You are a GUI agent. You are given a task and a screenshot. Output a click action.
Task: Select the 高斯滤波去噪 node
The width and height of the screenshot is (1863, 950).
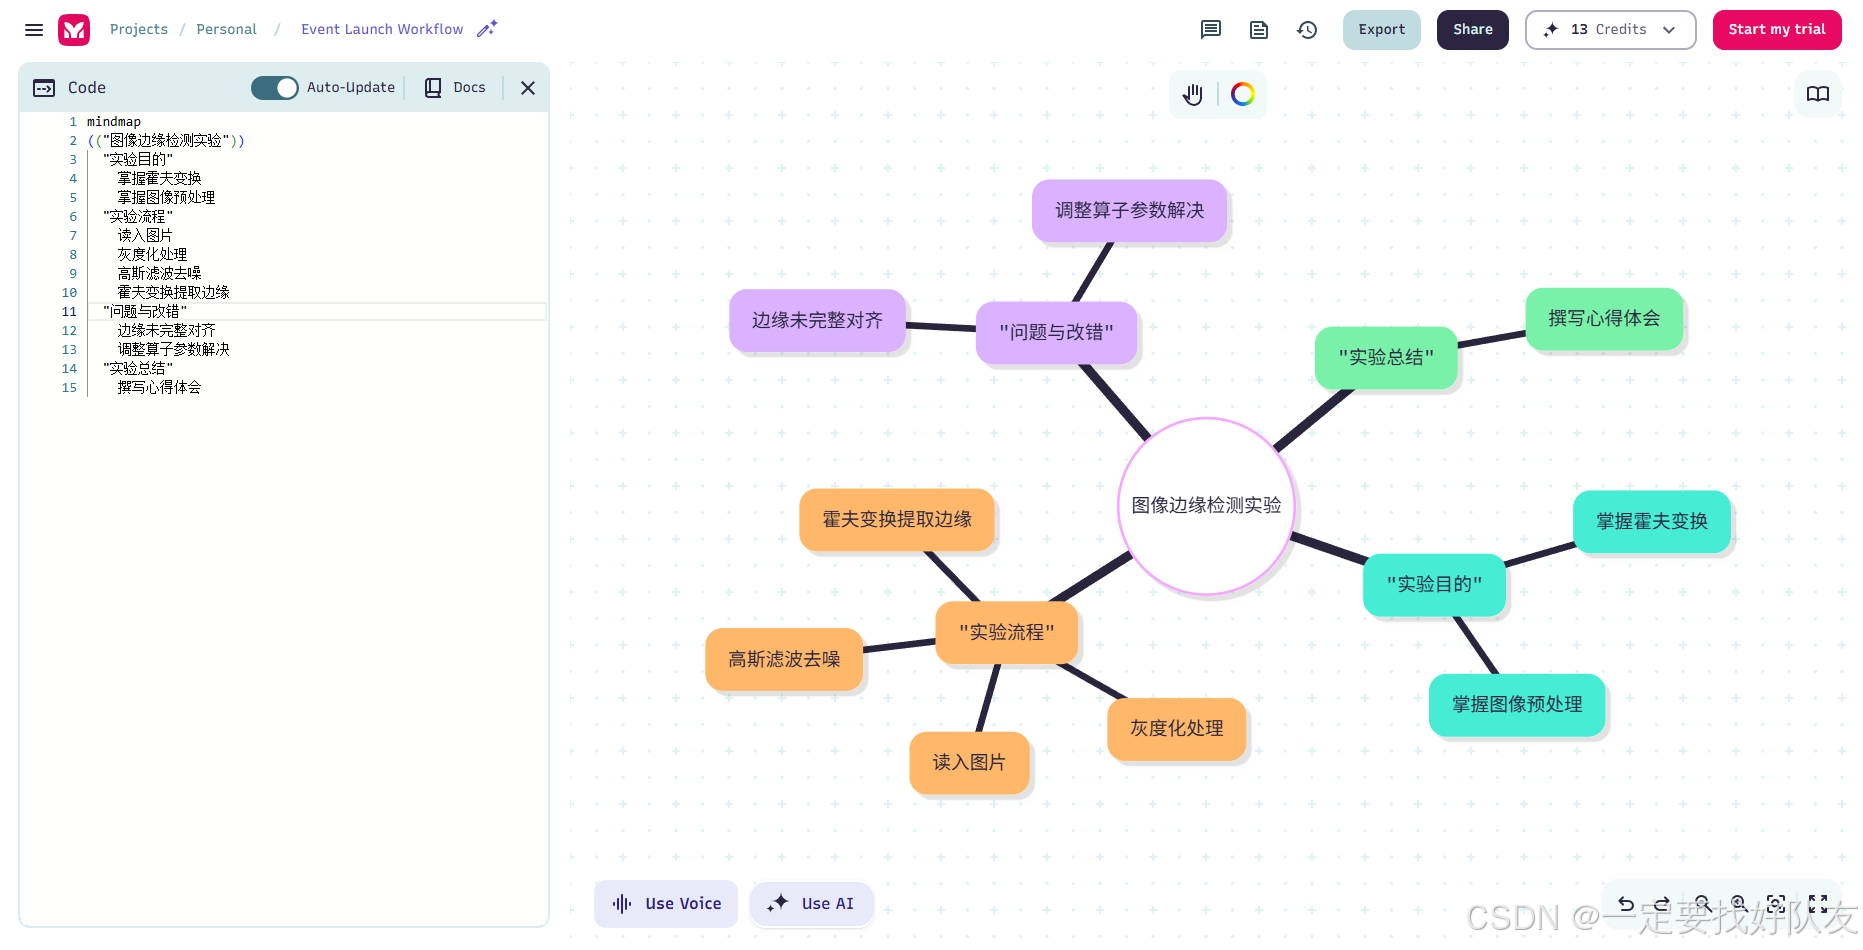coord(784,659)
